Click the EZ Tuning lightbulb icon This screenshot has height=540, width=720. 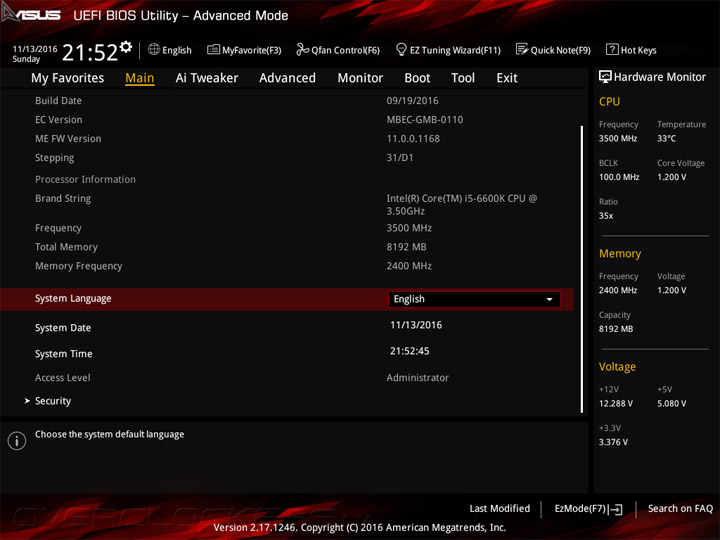tap(401, 49)
